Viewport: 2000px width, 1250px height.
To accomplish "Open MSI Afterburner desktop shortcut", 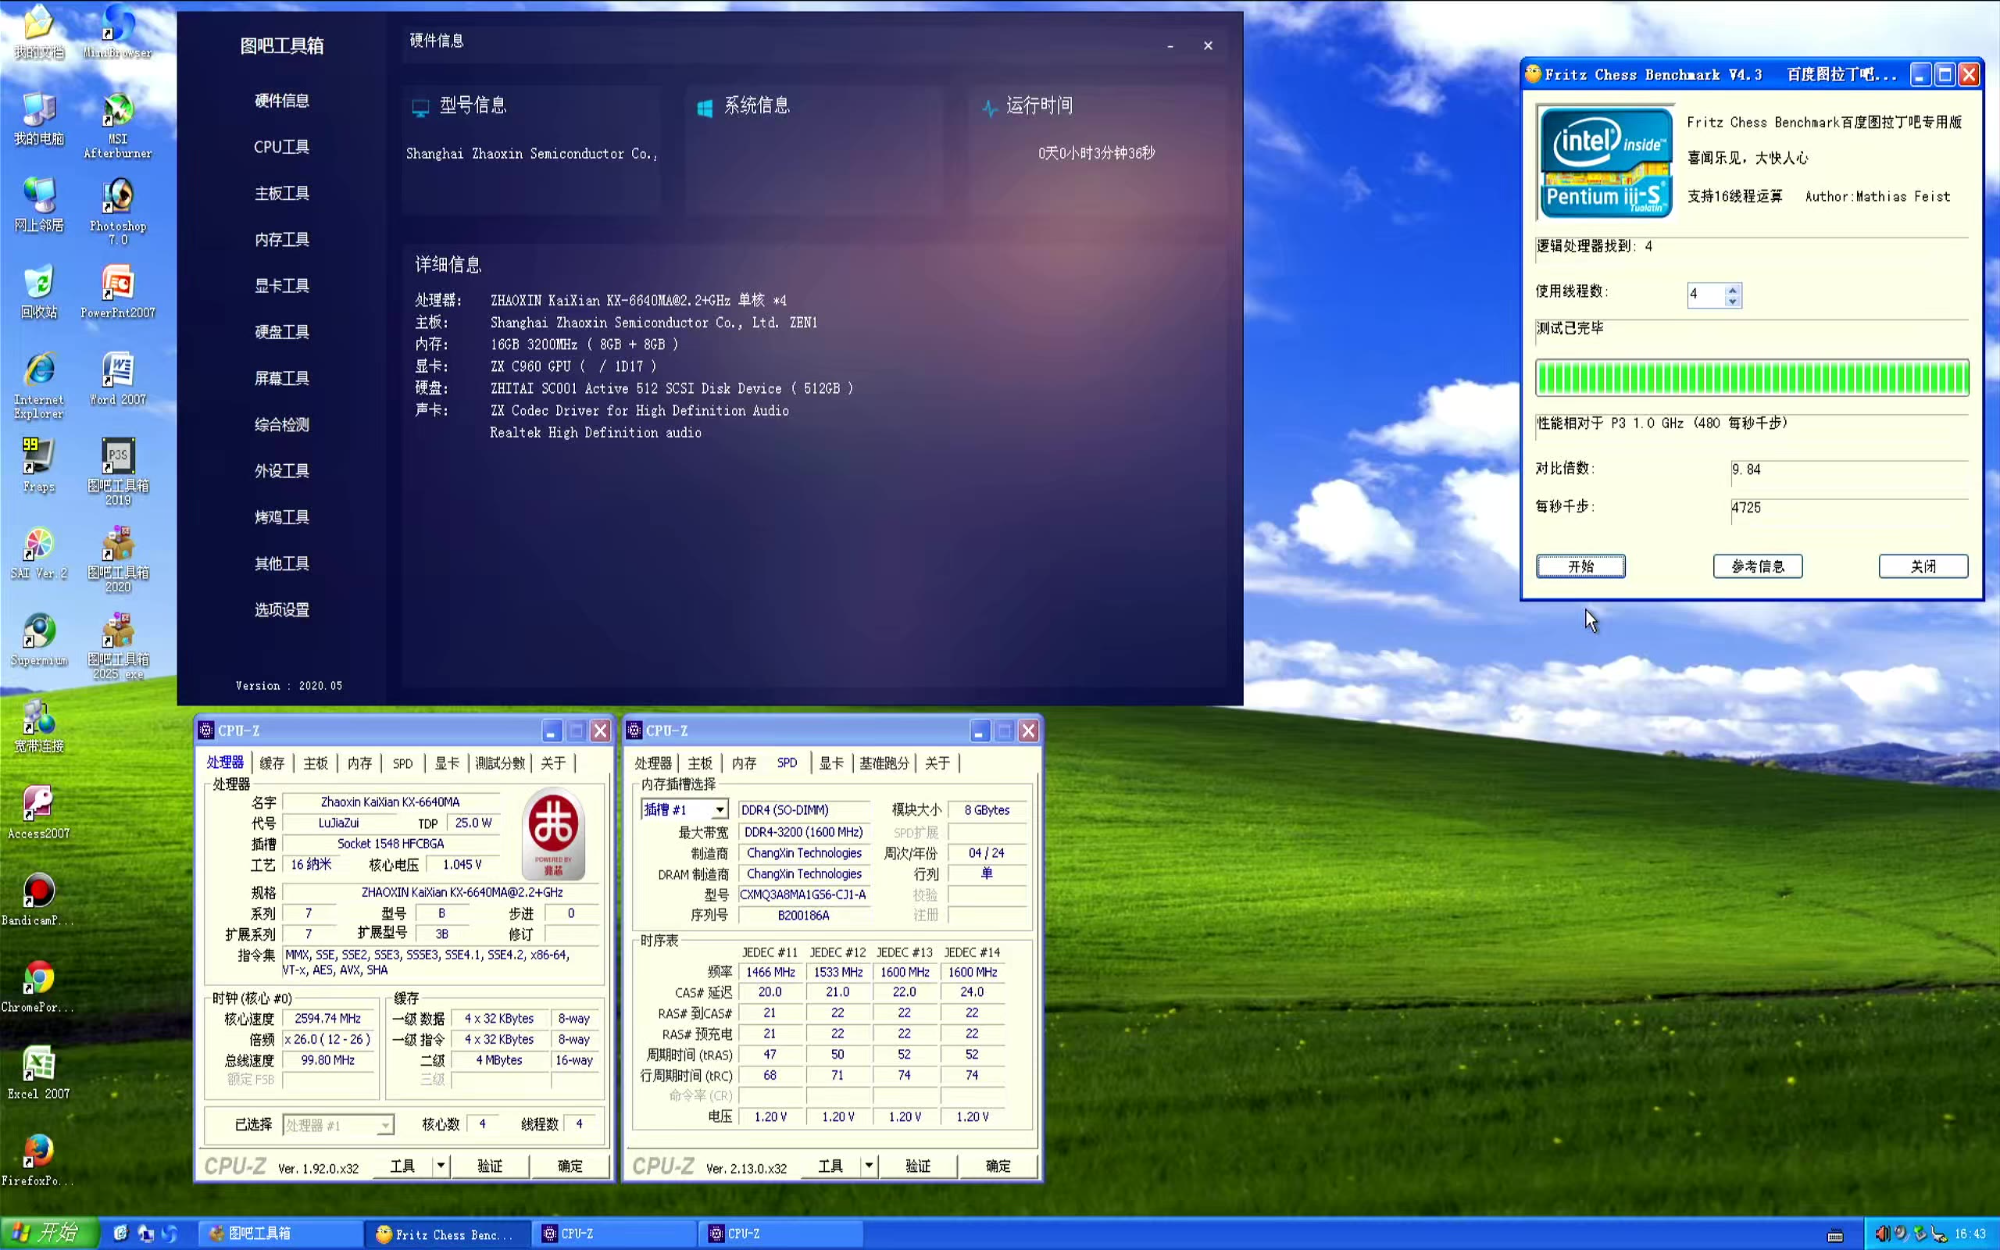I will tap(118, 125).
